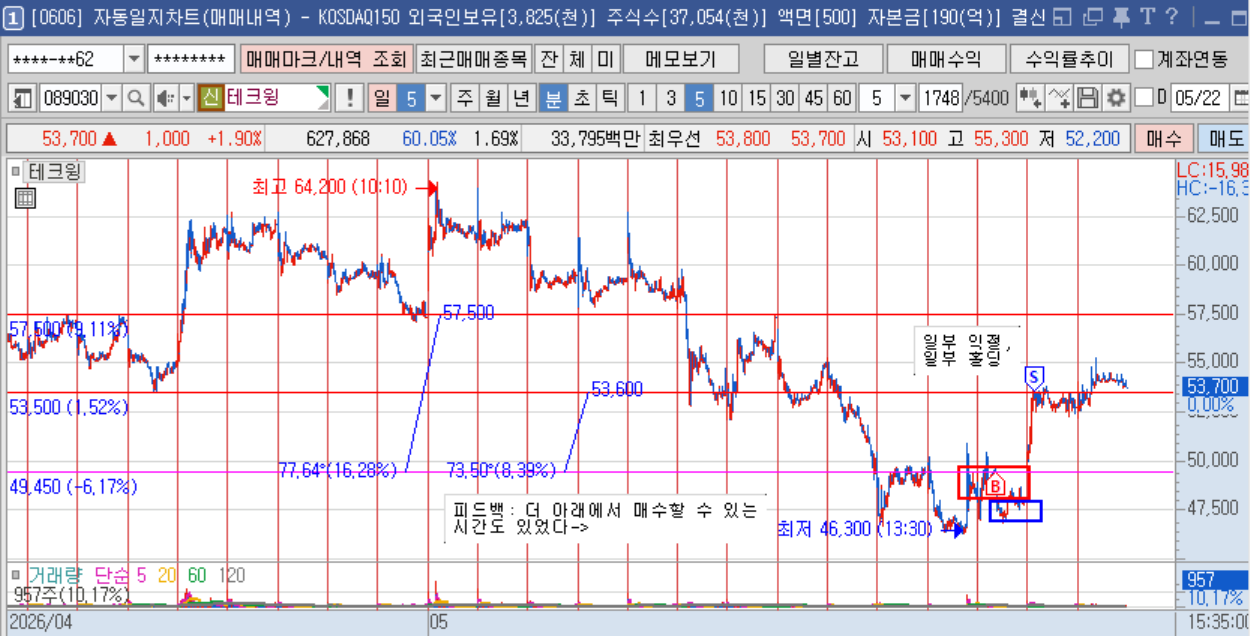The height and width of the screenshot is (636, 1250).
Task: Open the stock code 089030 dropdown arrow
Action: pyautogui.click(x=111, y=98)
